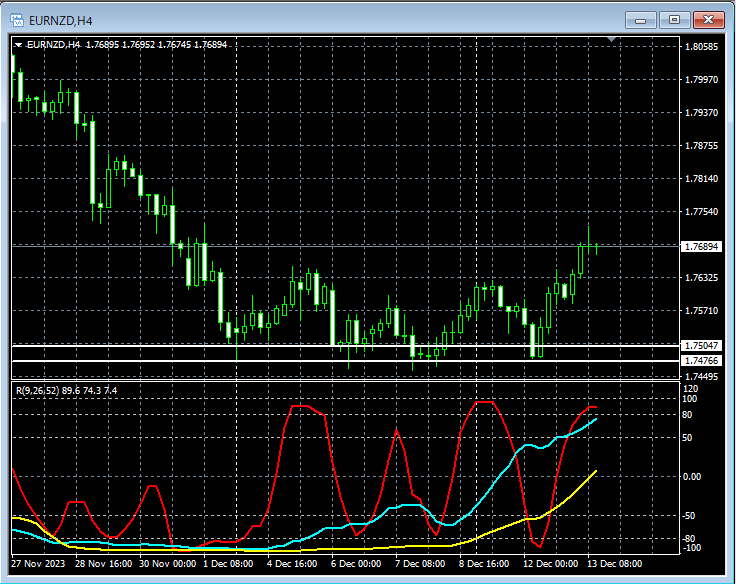The width and height of the screenshot is (736, 584).
Task: Click the 30 Nov 00:00 time label
Action: [168, 564]
